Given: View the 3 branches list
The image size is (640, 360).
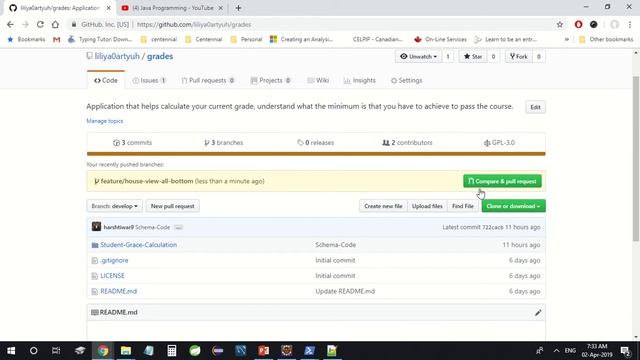Looking at the screenshot, I should click(x=224, y=142).
